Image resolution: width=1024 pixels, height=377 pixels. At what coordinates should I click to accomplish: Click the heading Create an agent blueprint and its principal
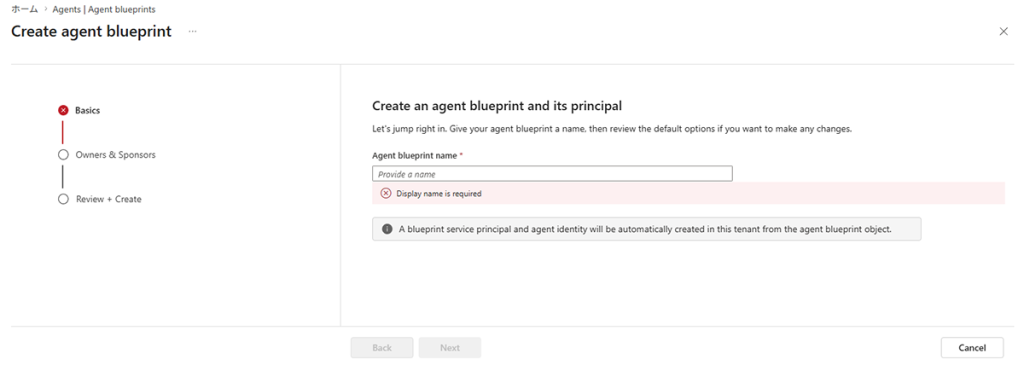tap(496, 105)
